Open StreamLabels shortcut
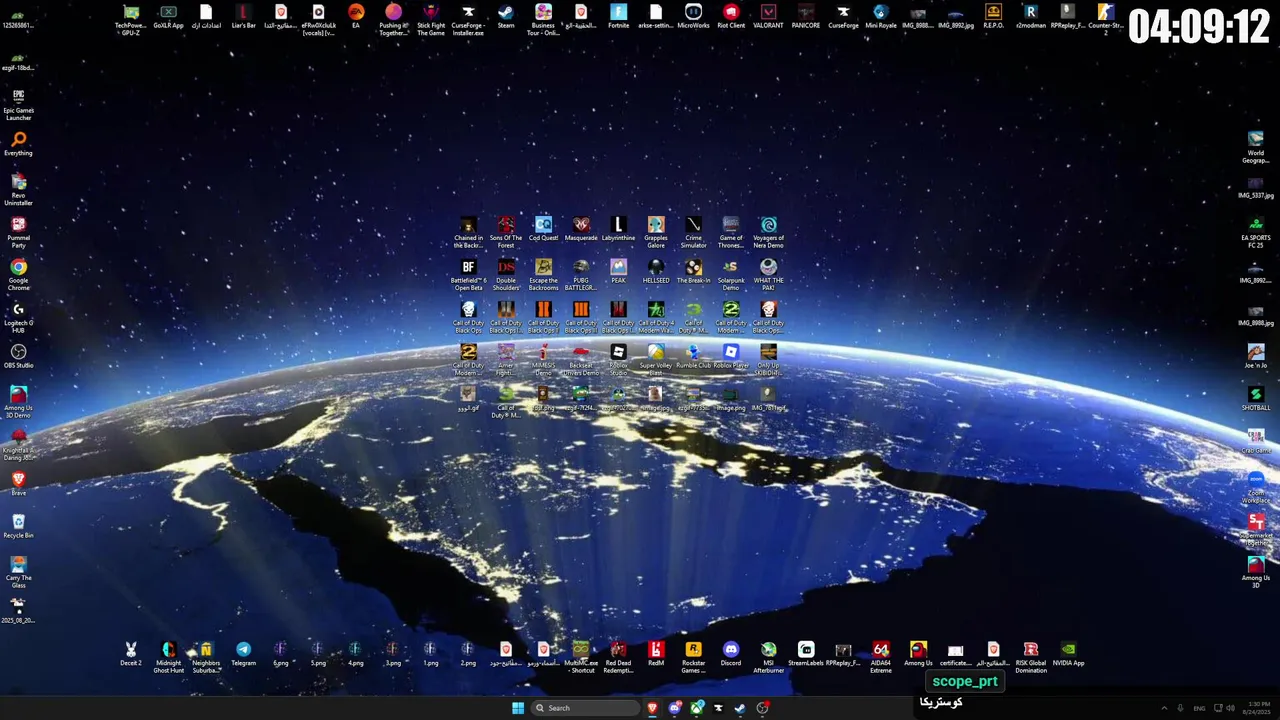Viewport: 1280px width, 720px height. [x=806, y=654]
